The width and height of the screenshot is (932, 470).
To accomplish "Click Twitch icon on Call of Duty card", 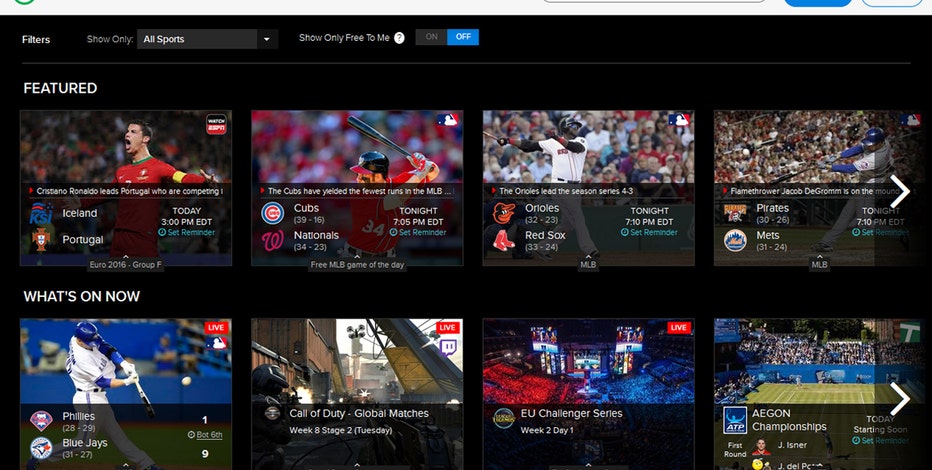I will [448, 348].
